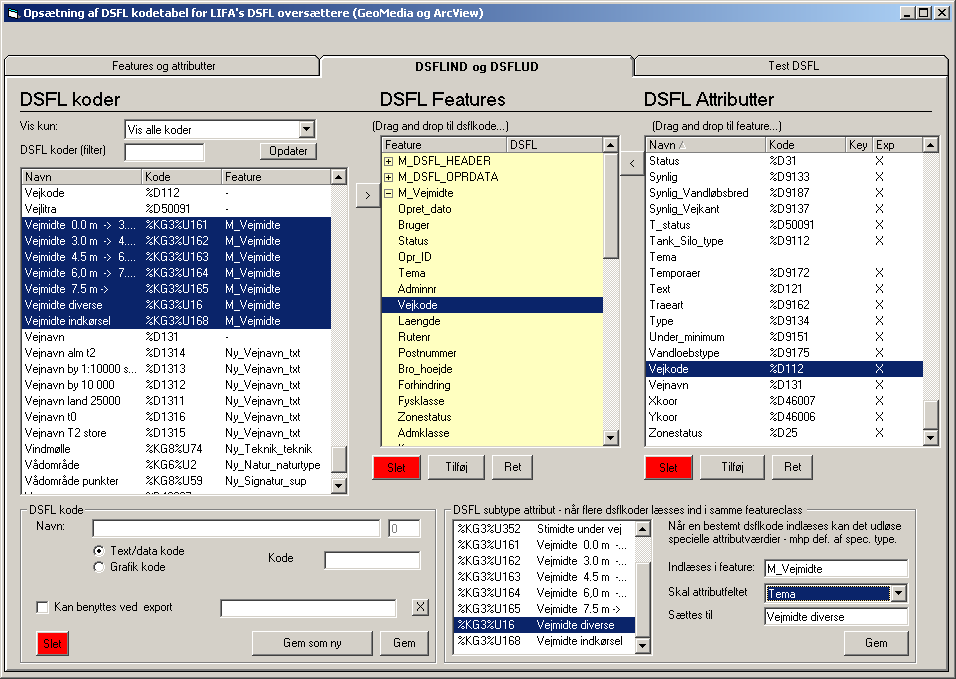
Task: Click the left arrow button beside attributes list
Action: [x=631, y=162]
